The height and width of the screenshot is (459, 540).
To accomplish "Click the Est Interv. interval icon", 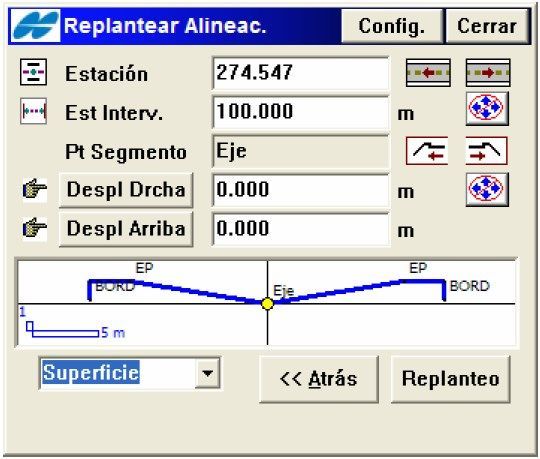I will [33, 111].
